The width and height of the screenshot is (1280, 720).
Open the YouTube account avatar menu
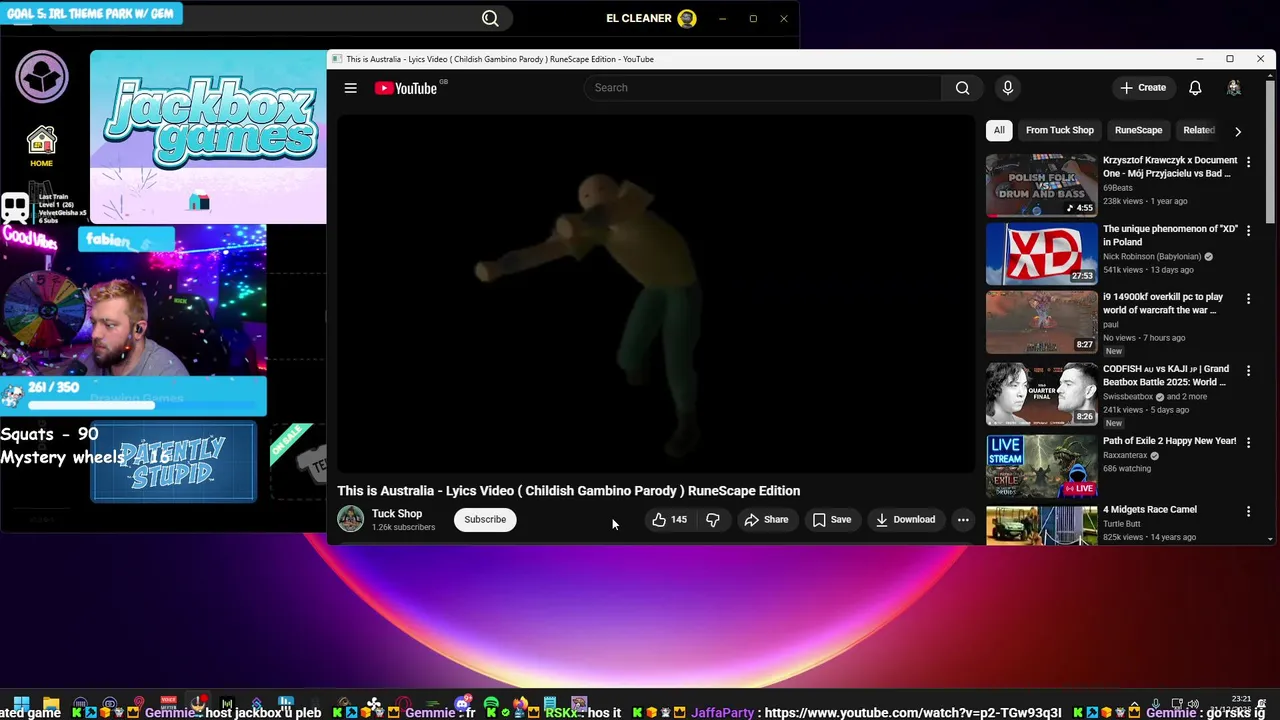click(x=1234, y=88)
